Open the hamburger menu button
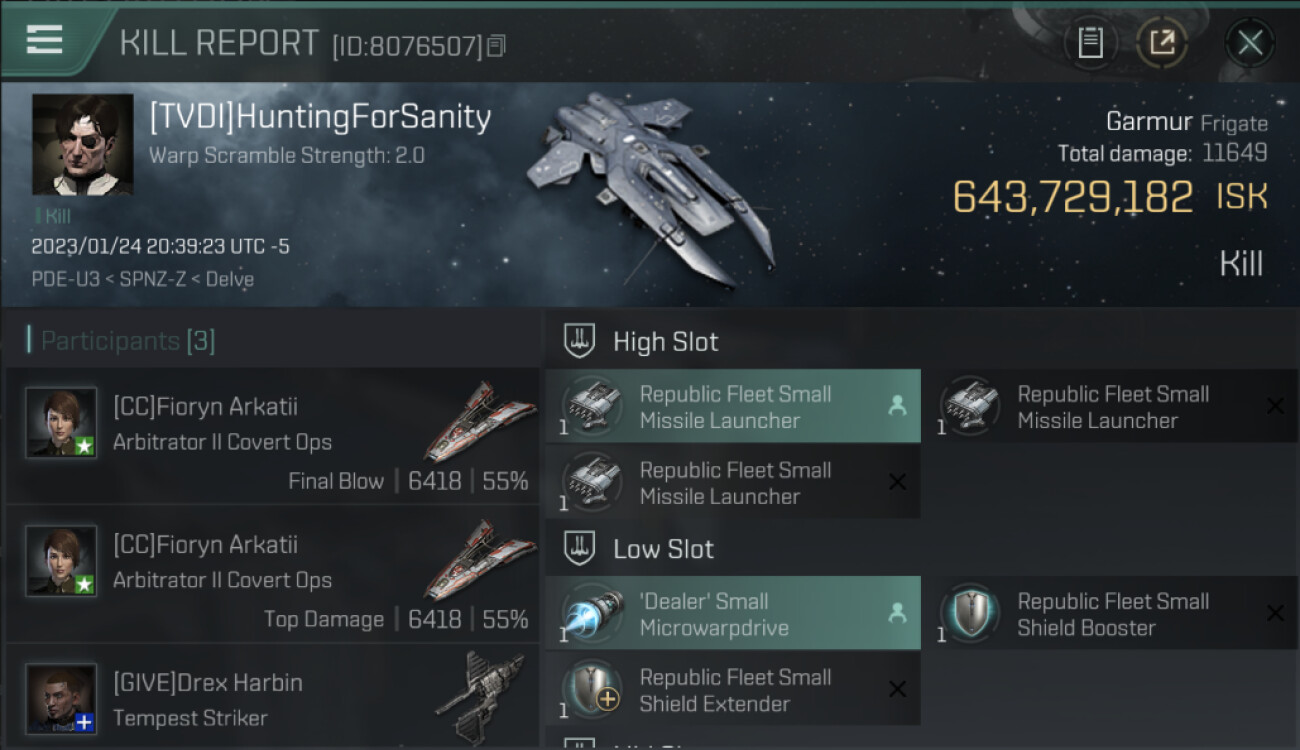Screen dimensions: 1300x750 click(x=45, y=41)
